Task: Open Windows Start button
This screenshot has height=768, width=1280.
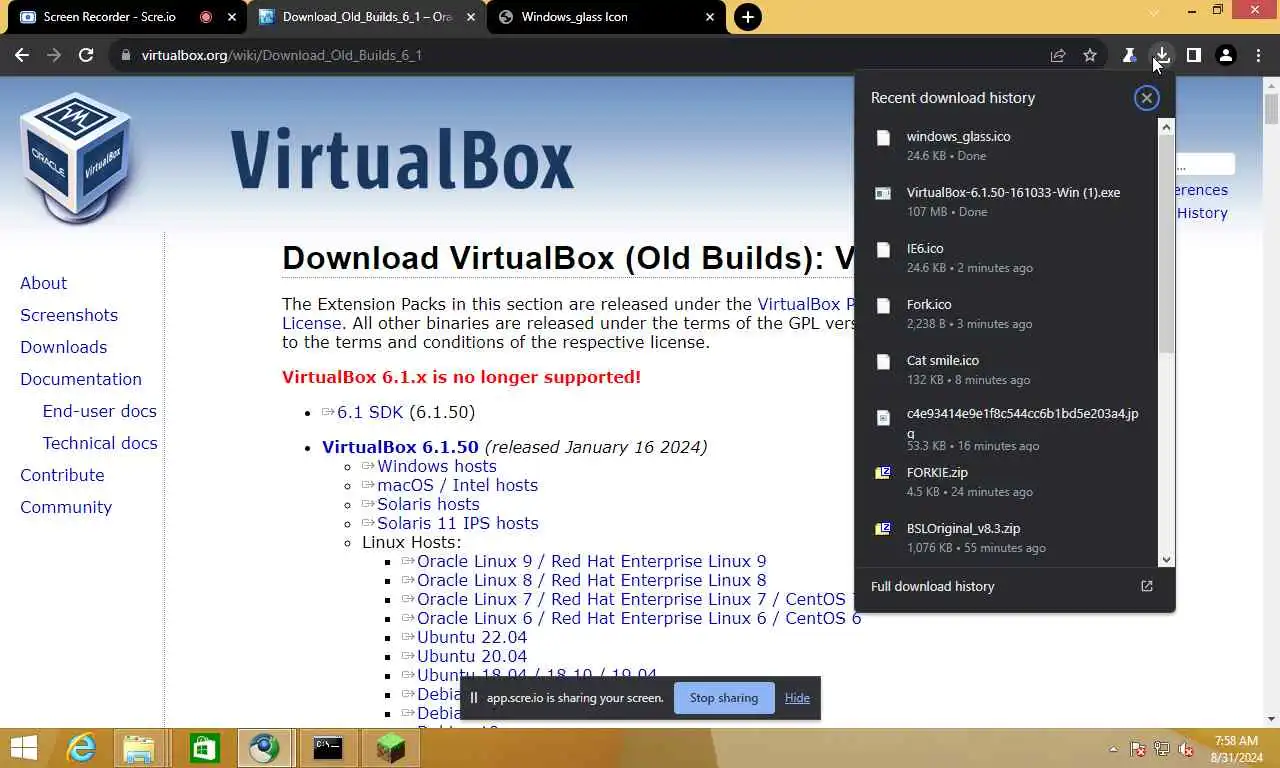Action: tap(23, 748)
